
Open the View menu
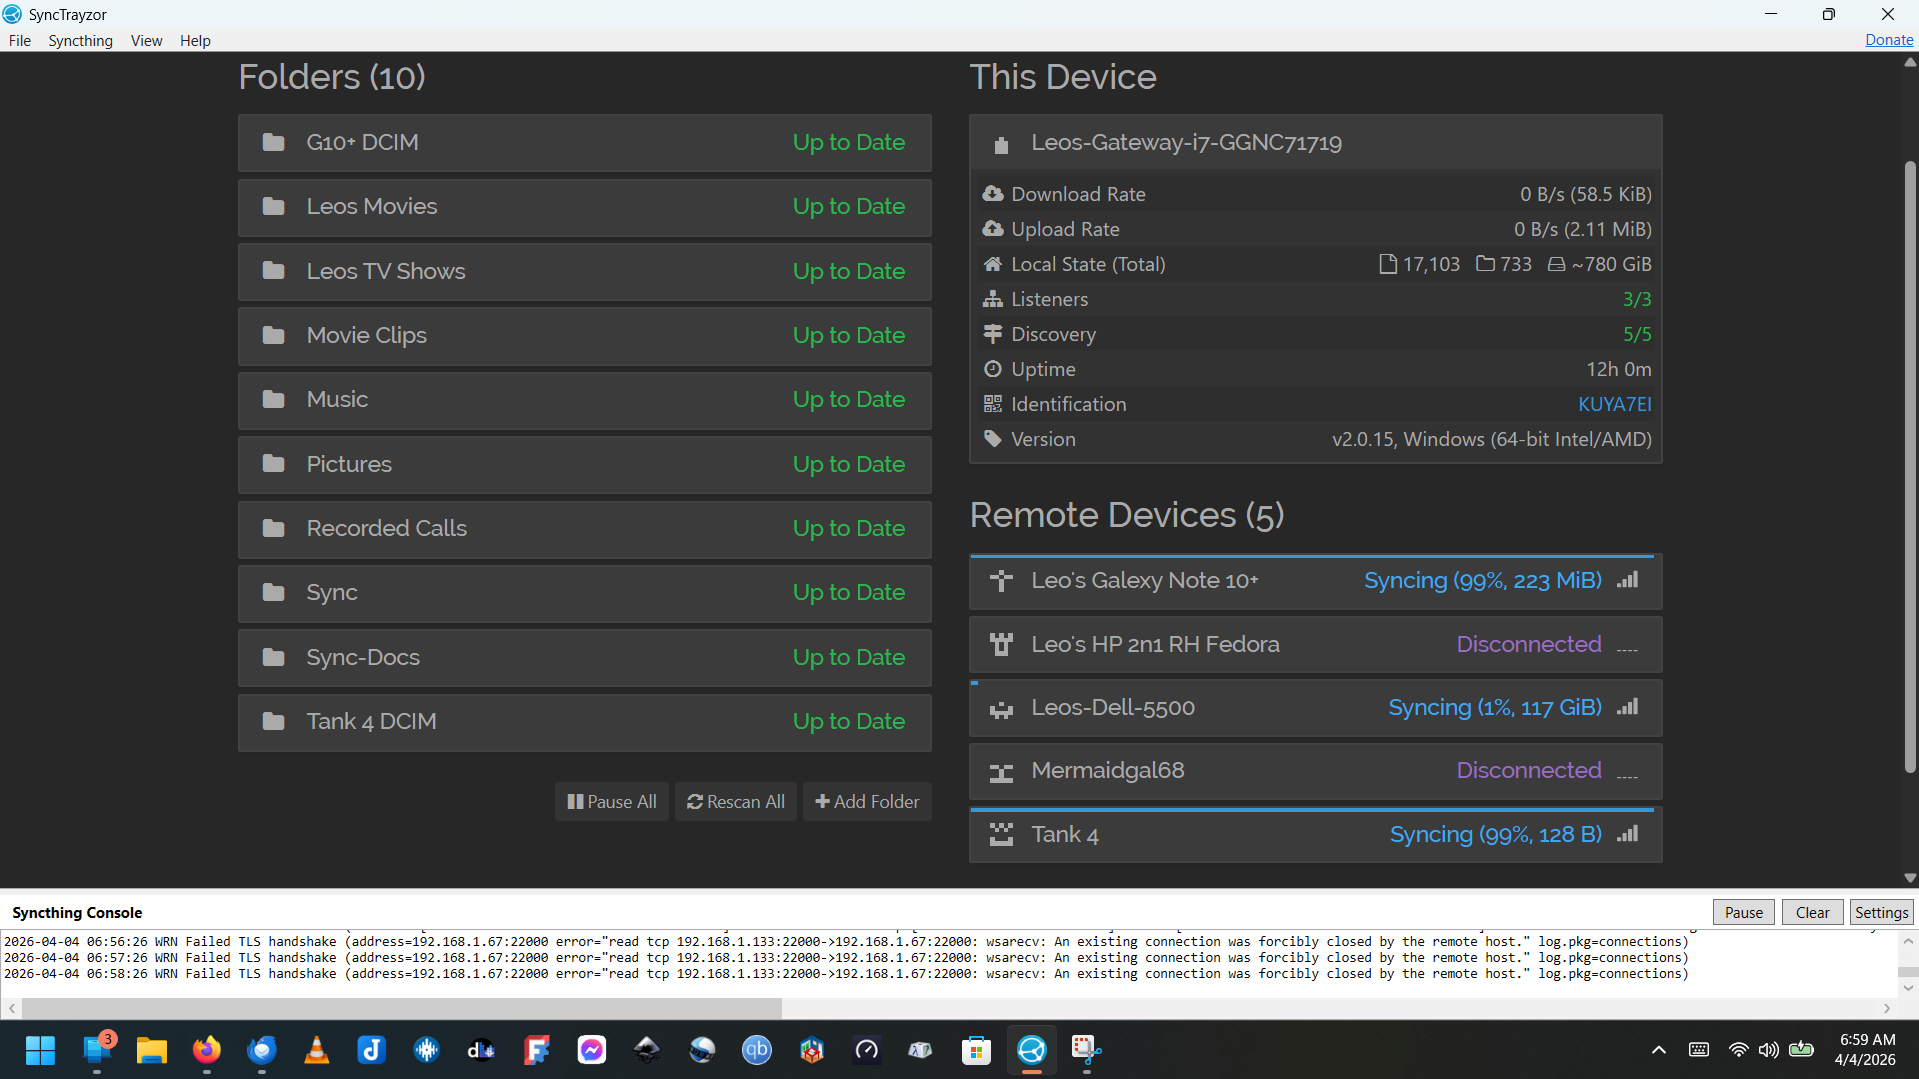[x=146, y=41]
